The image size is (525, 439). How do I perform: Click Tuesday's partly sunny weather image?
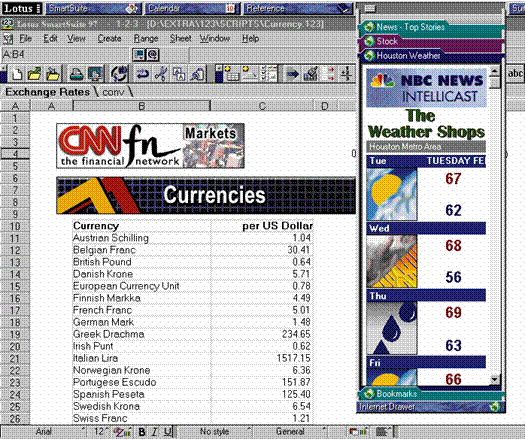pyautogui.click(x=392, y=194)
